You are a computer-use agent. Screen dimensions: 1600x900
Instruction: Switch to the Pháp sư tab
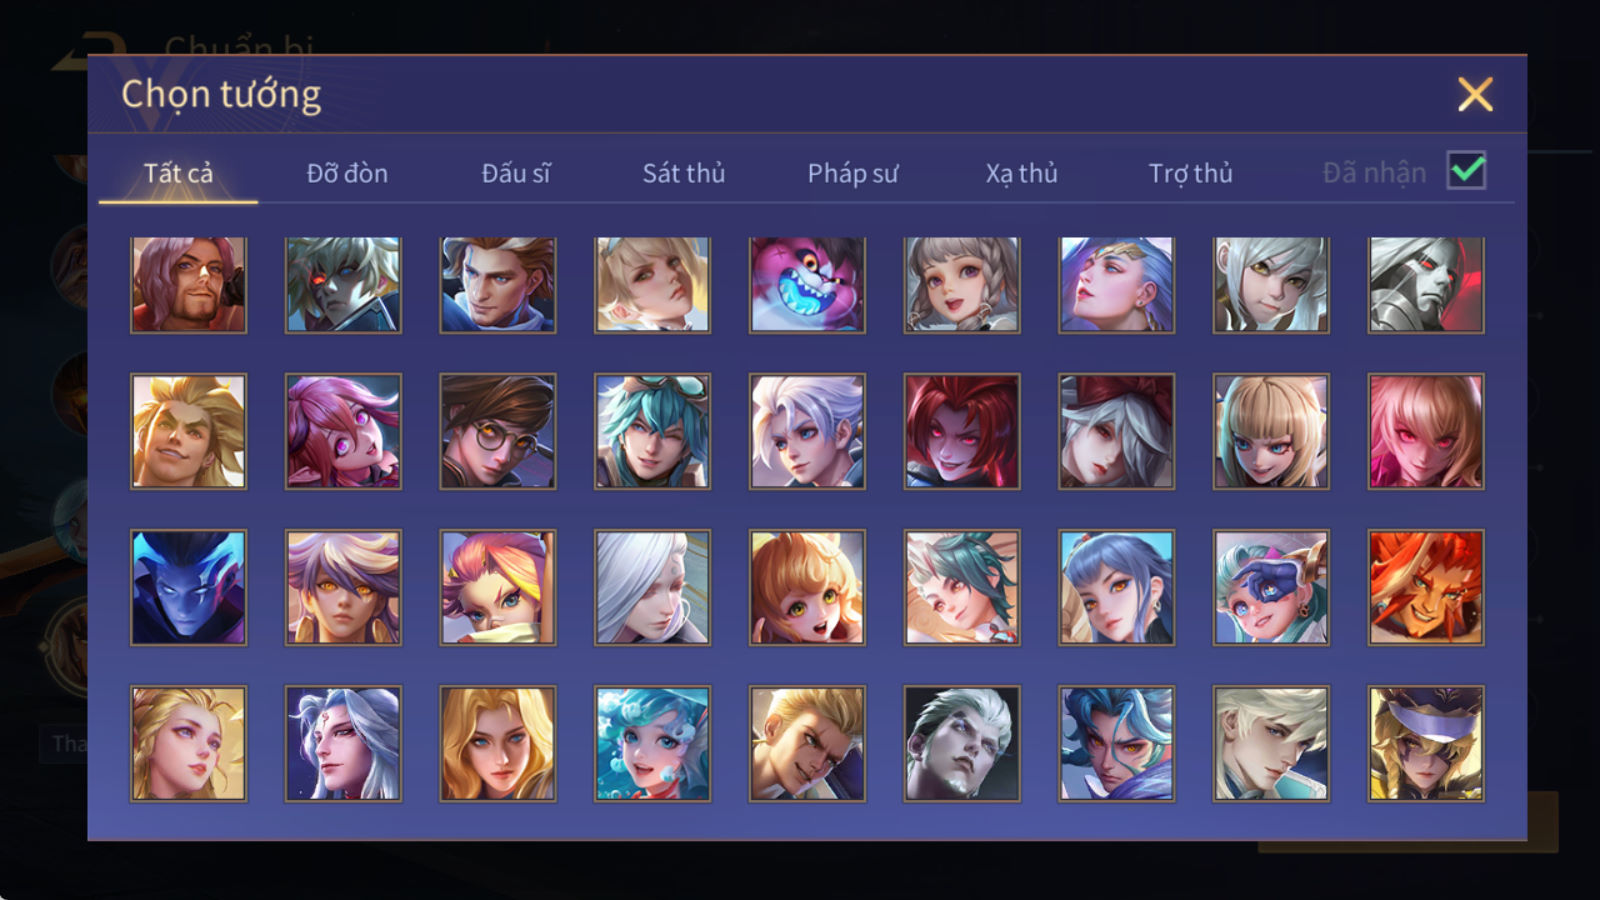(x=853, y=173)
